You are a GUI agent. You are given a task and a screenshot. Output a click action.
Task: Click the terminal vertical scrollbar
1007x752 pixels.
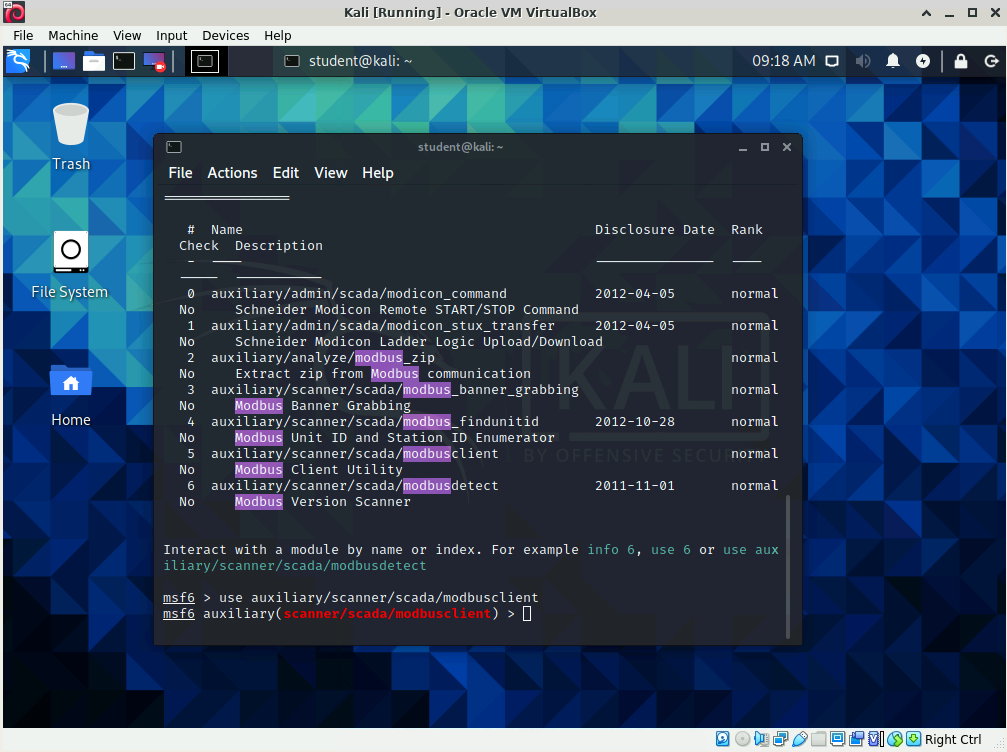(x=788, y=566)
